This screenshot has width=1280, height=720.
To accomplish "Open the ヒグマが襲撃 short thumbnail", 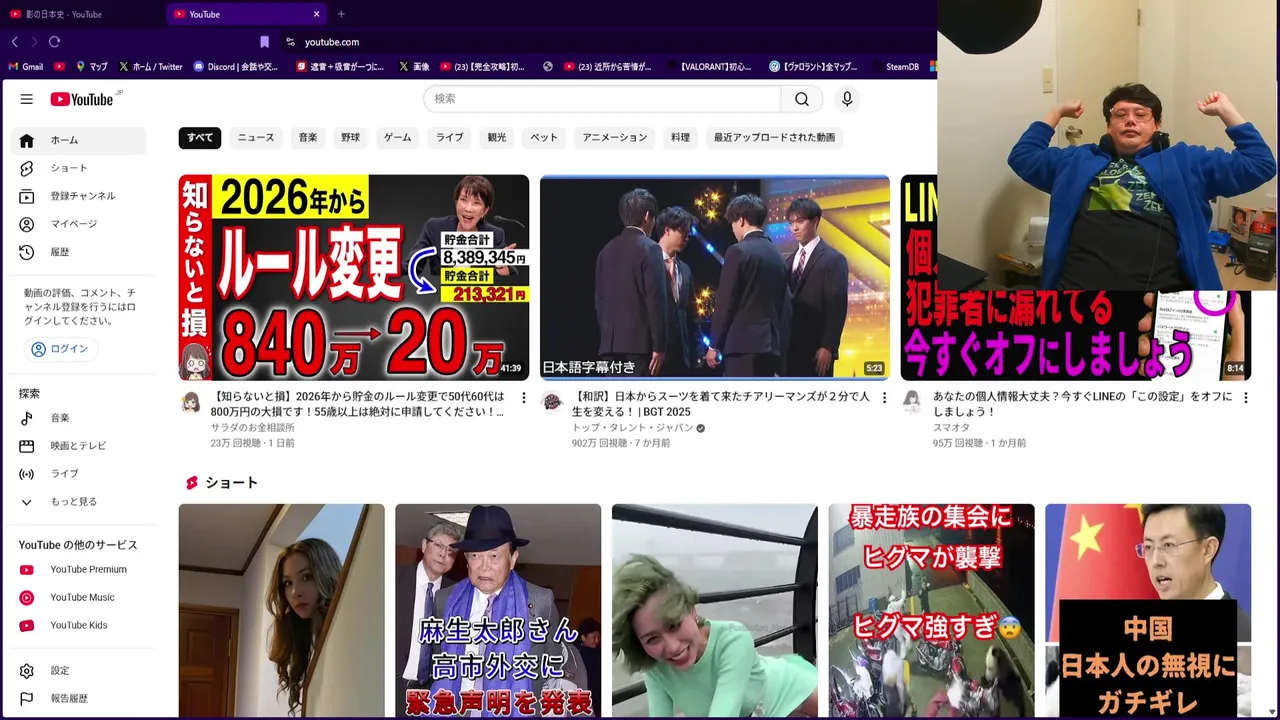I will point(931,610).
